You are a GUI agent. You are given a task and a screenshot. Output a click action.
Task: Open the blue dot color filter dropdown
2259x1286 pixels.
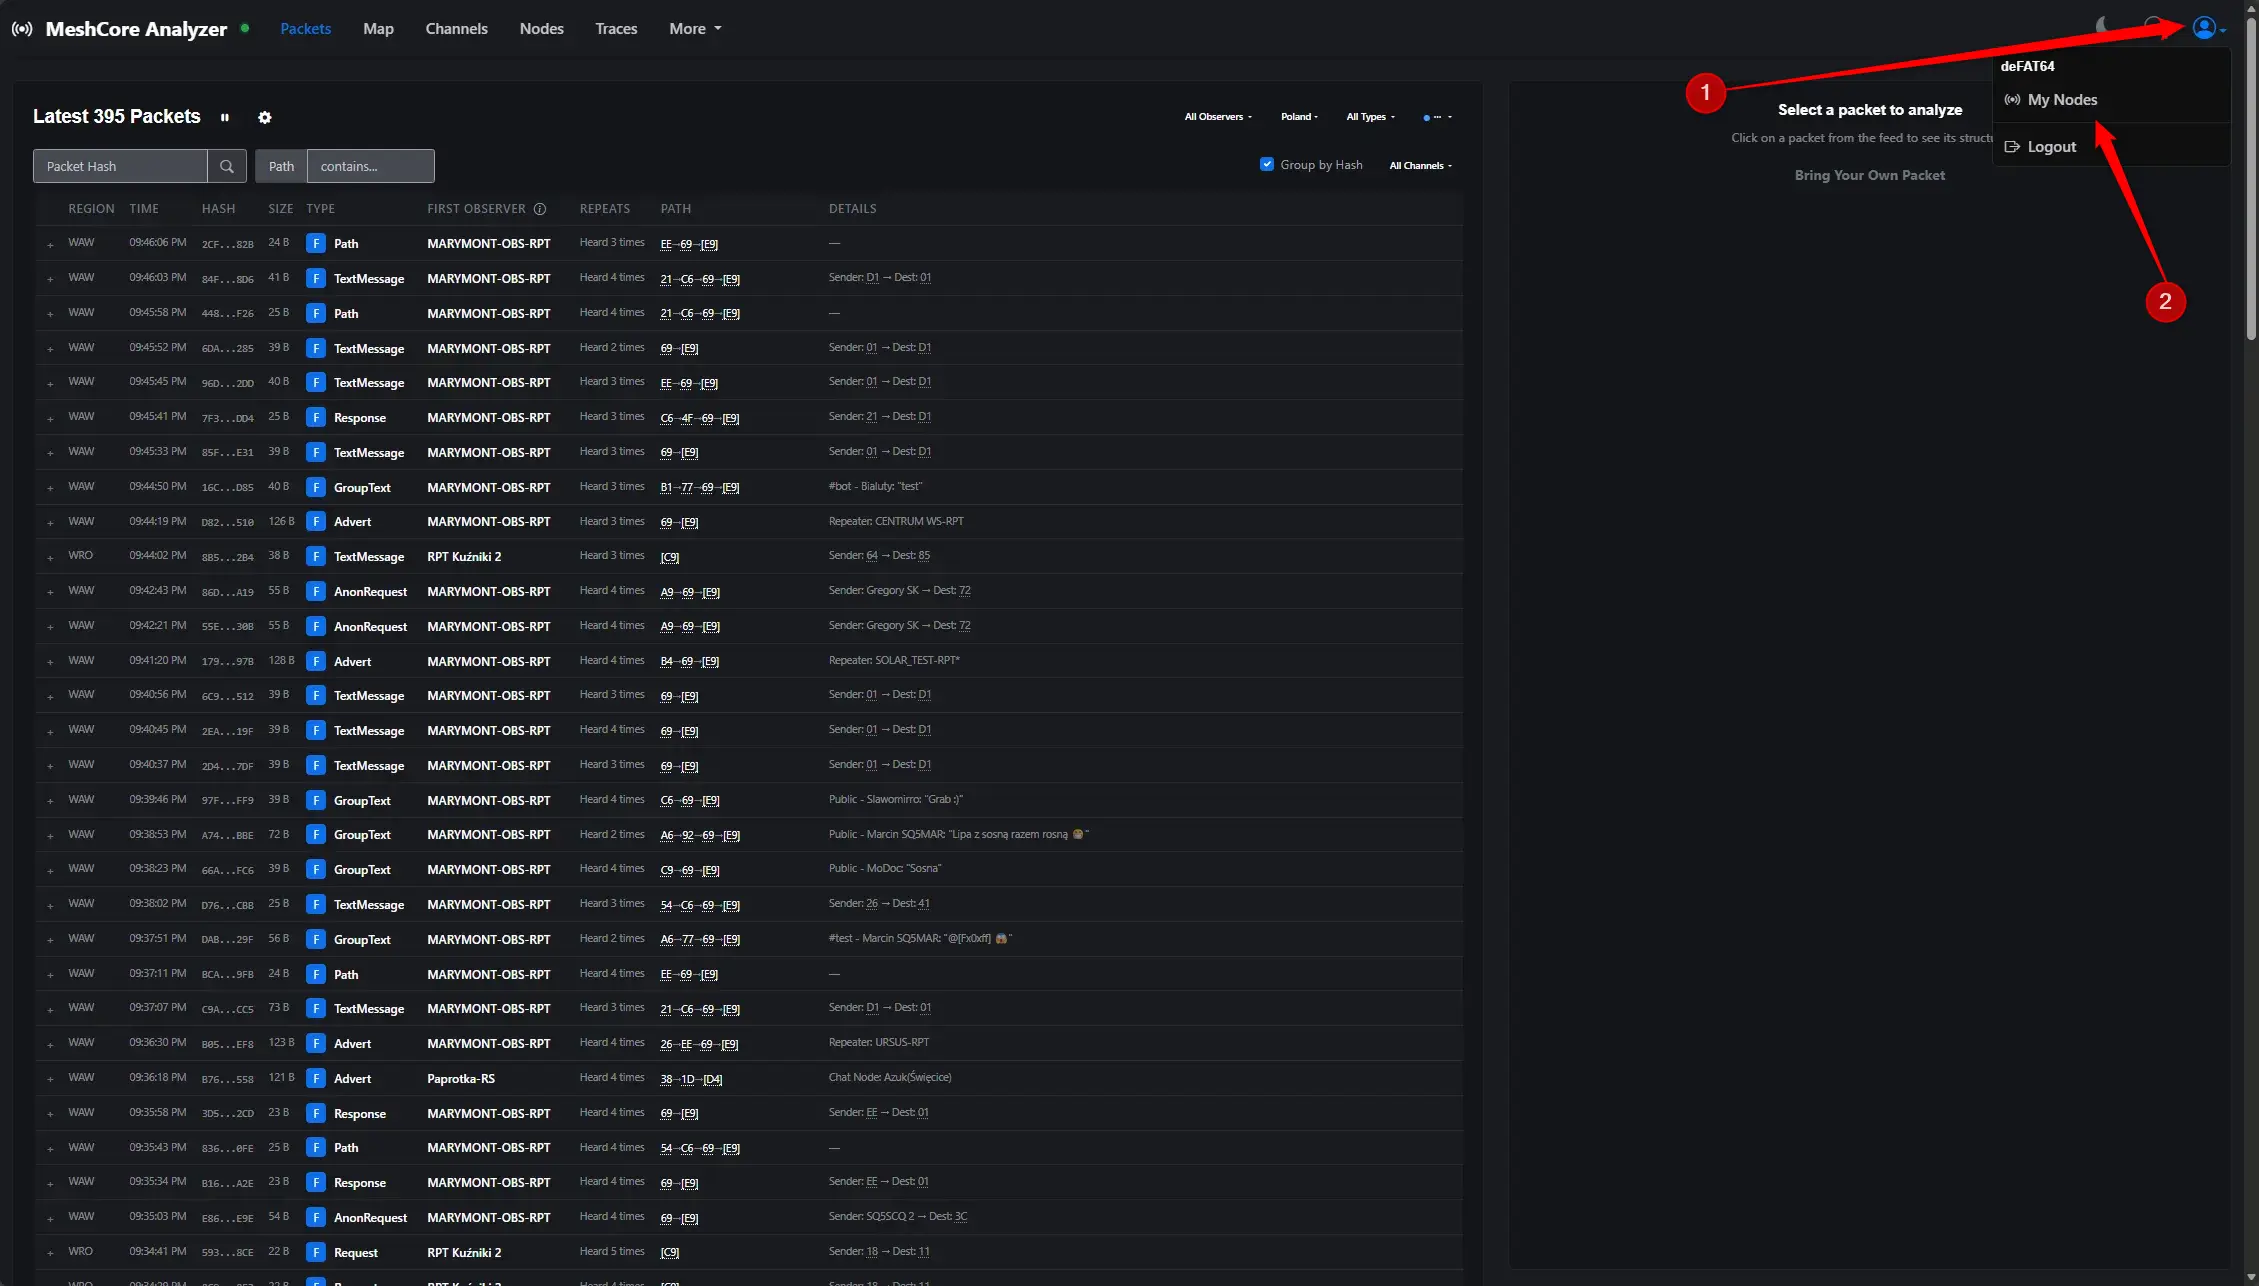(x=1437, y=117)
